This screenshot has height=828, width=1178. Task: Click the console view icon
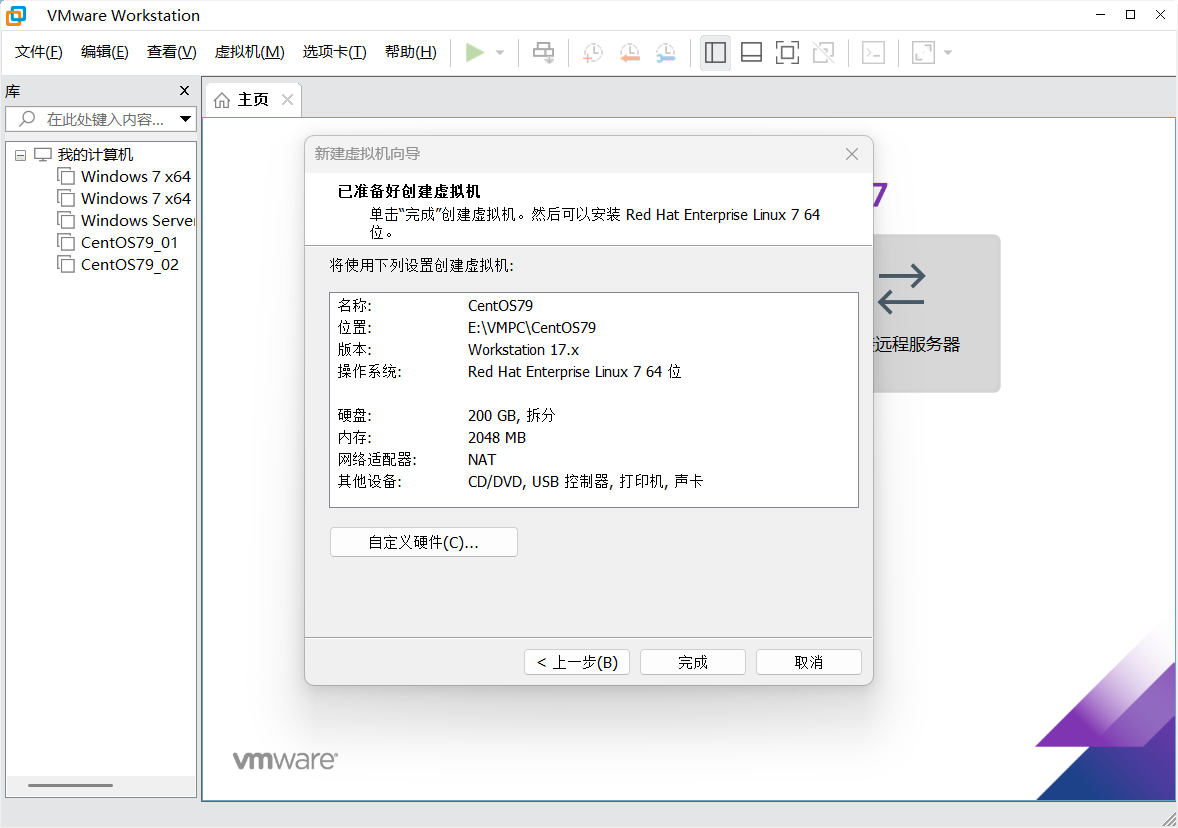(873, 53)
